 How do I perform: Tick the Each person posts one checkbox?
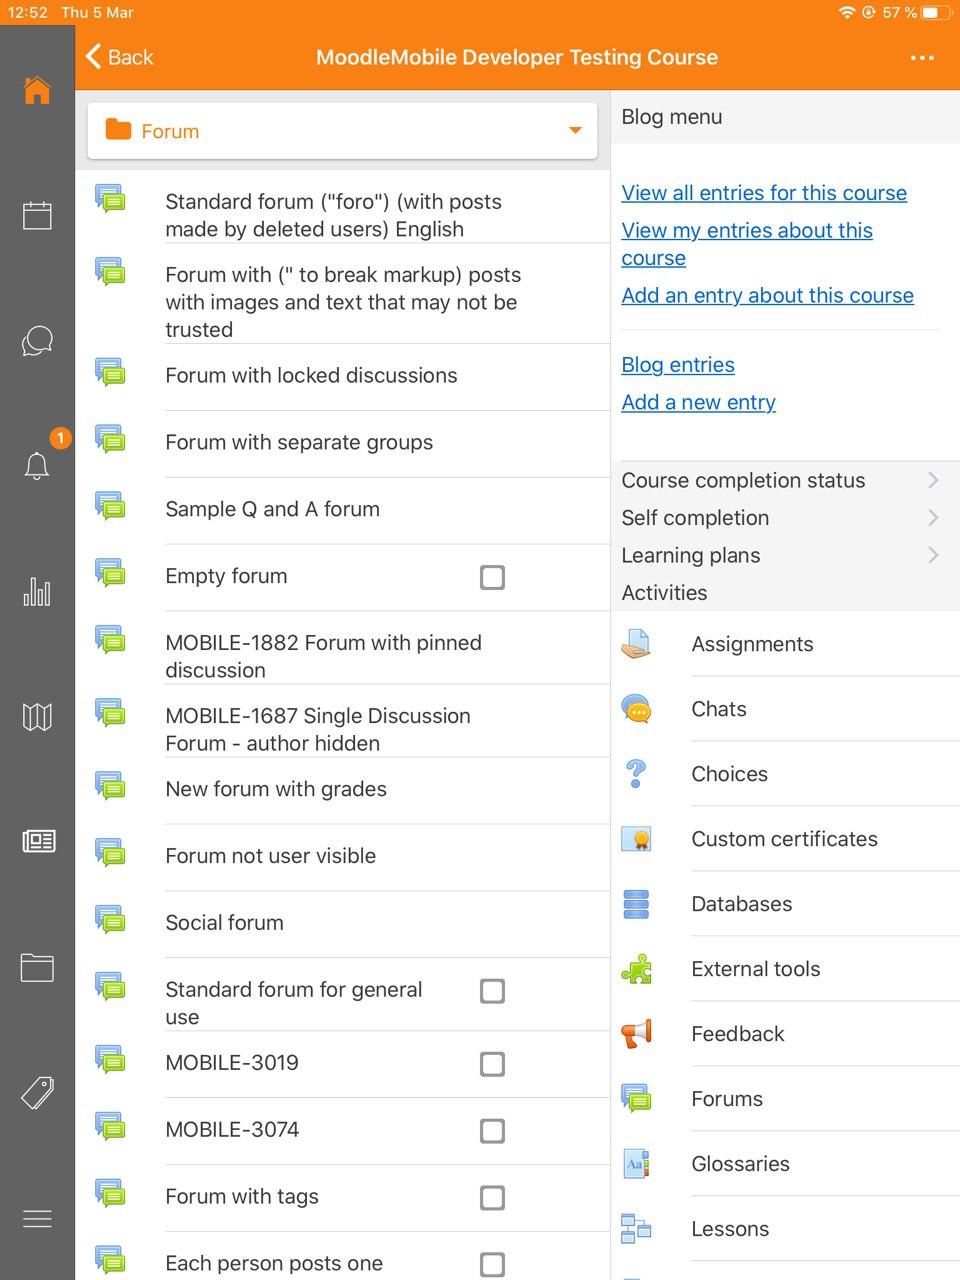point(492,1265)
